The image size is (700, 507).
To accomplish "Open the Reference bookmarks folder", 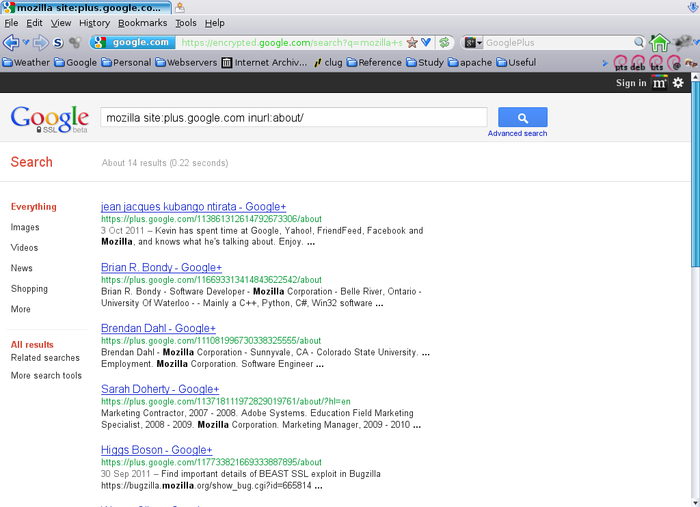I will point(374,62).
